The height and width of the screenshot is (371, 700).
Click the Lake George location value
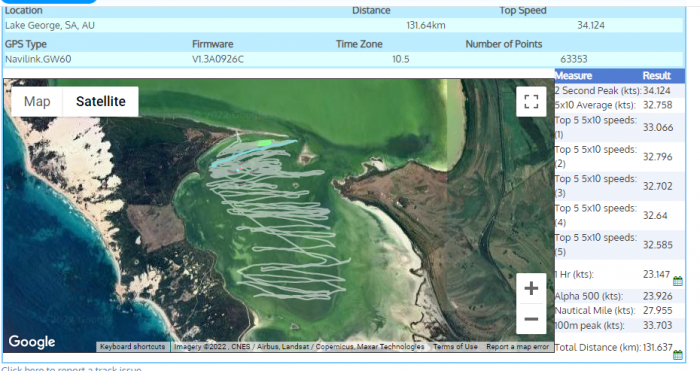pos(50,25)
